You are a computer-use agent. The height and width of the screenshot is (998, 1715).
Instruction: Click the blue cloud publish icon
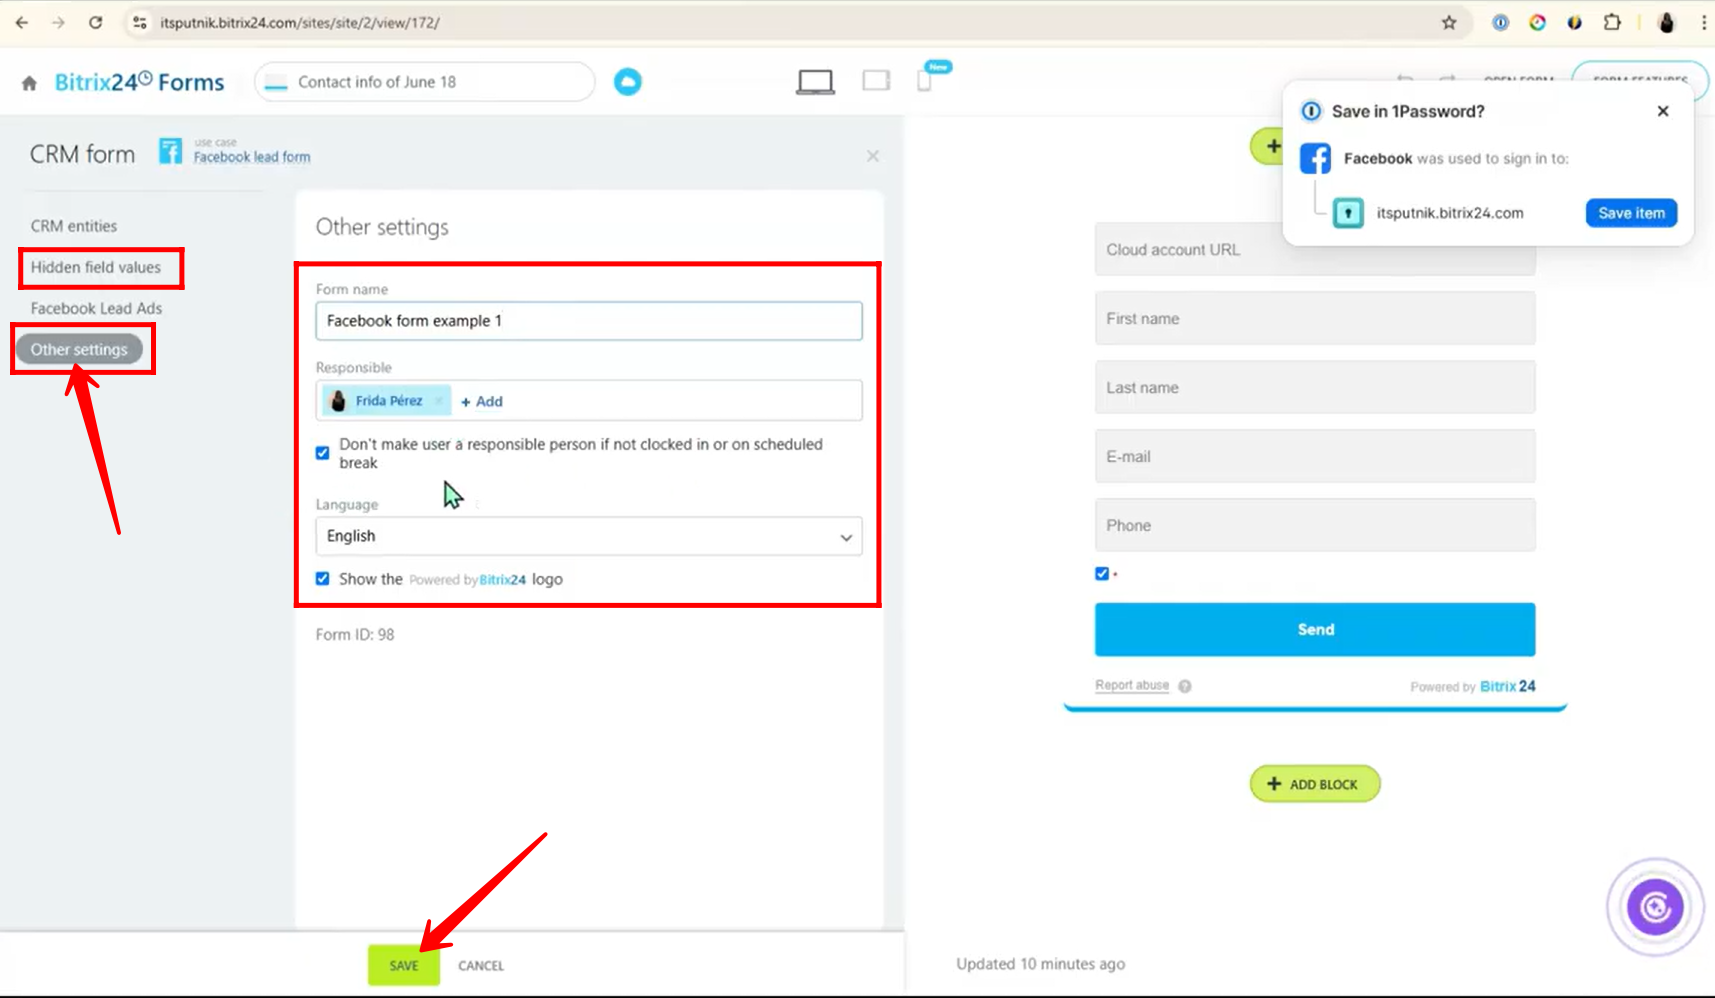click(x=628, y=82)
